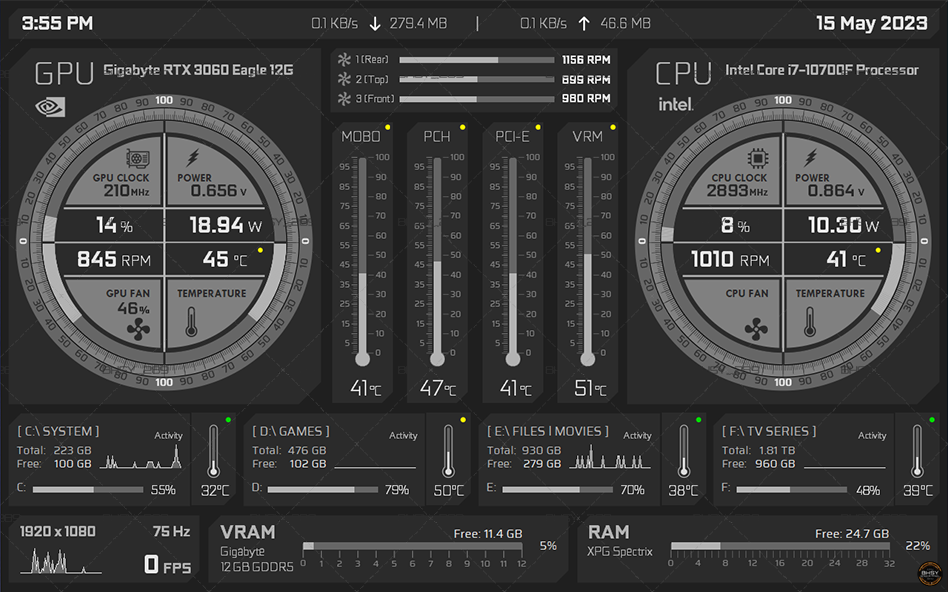The height and width of the screenshot is (592, 948).
Task: Click the VRM thermometer gauge
Action: pos(588,261)
